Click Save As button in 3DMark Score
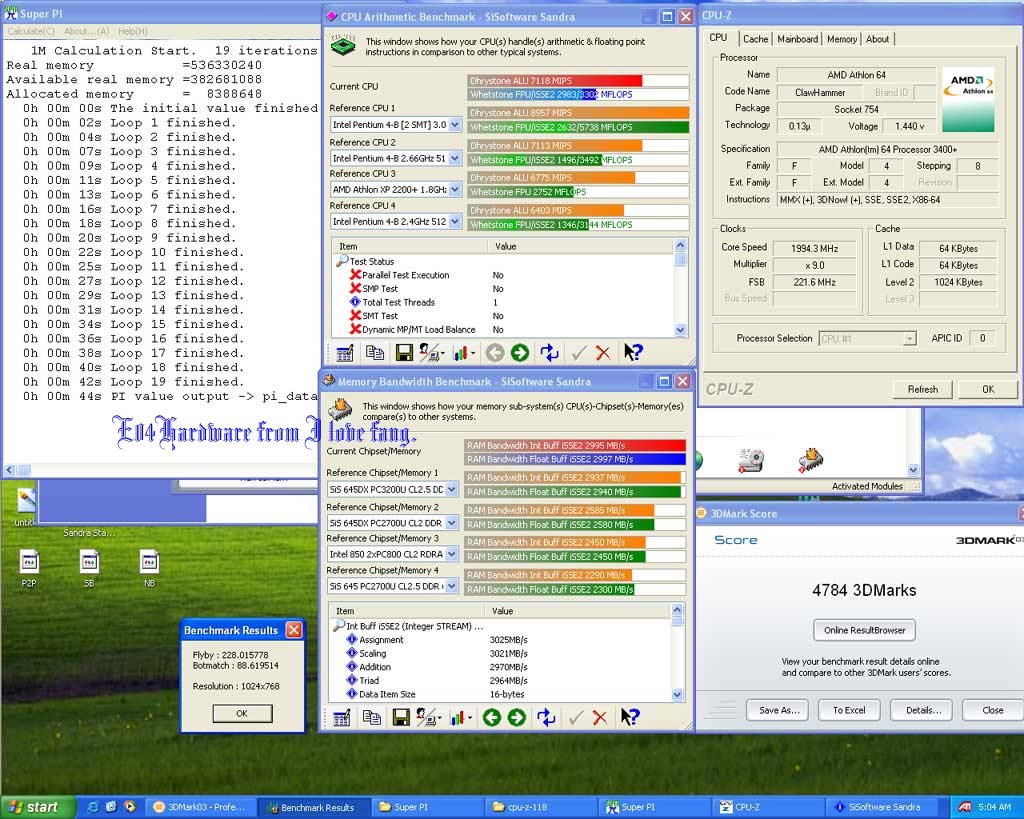 pyautogui.click(x=779, y=710)
